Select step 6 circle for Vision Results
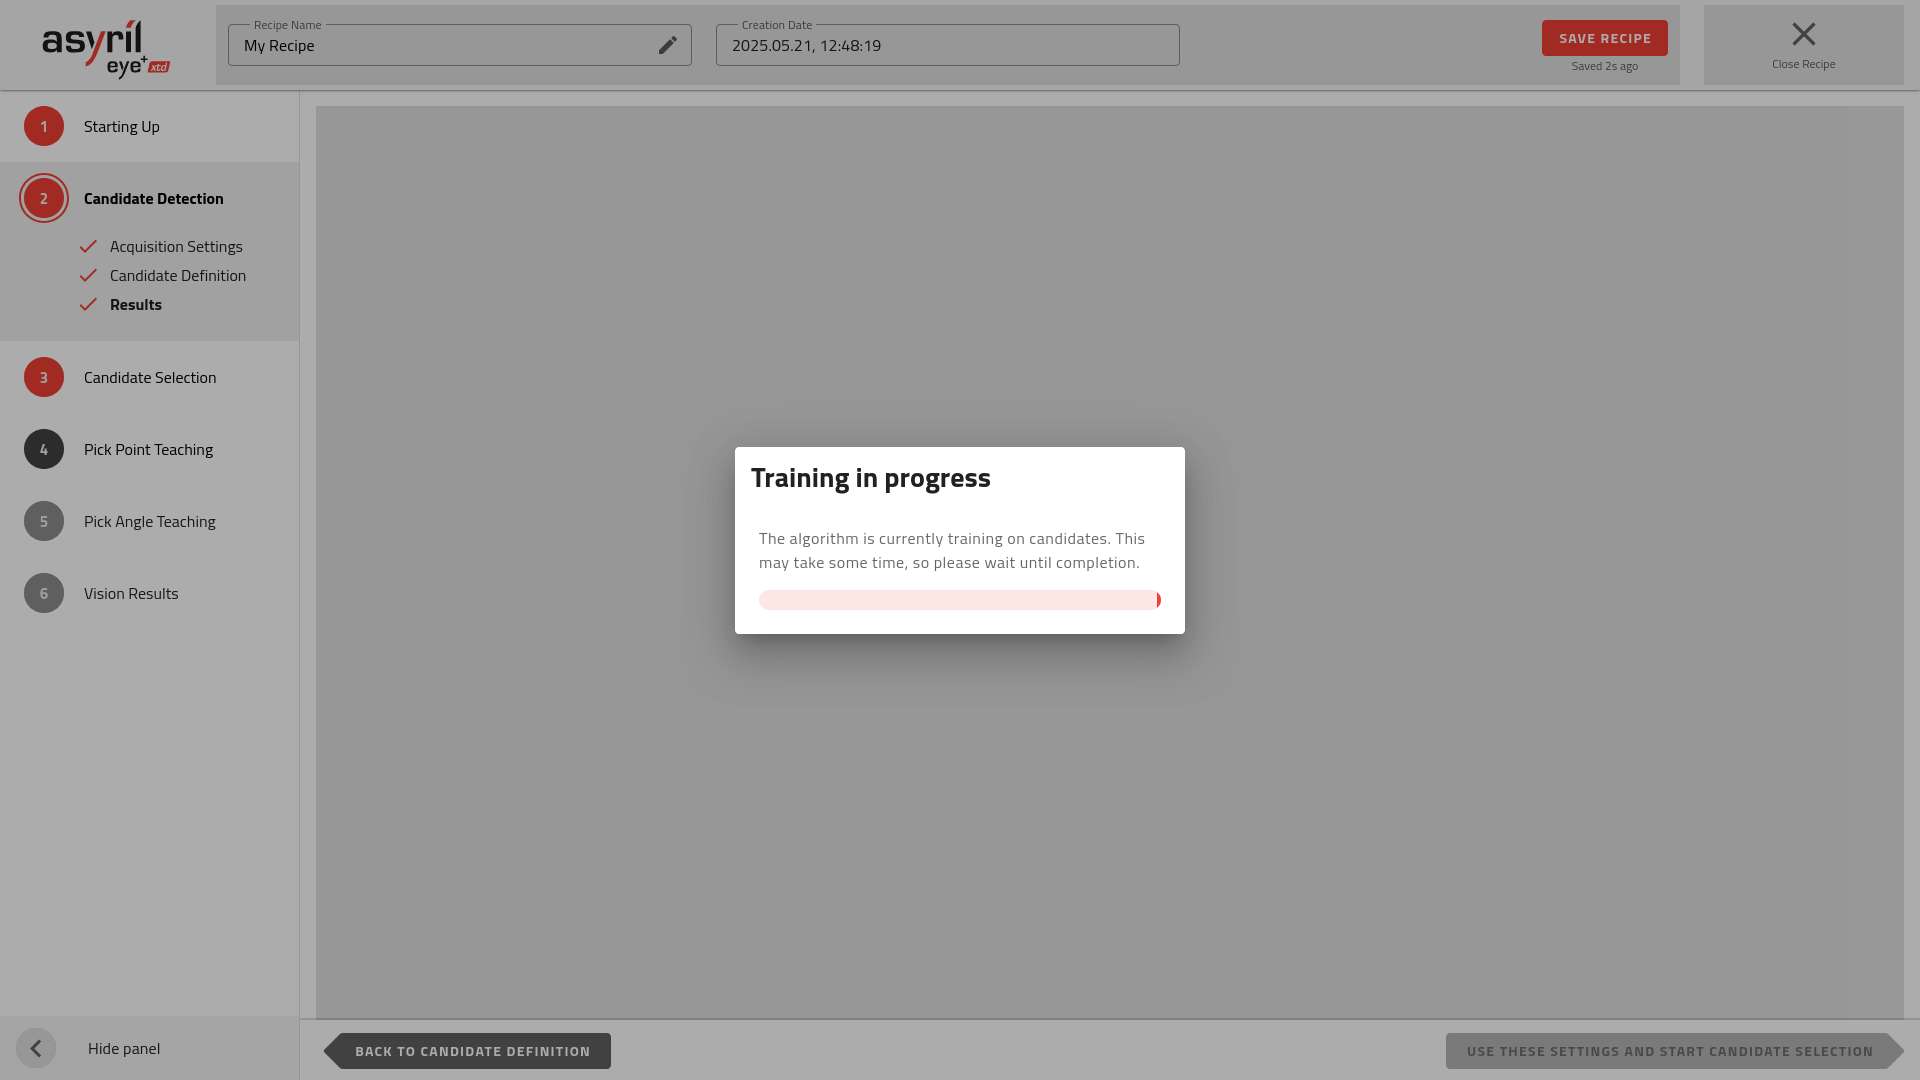Screen dimensions: 1920x1080 pos(44,593)
